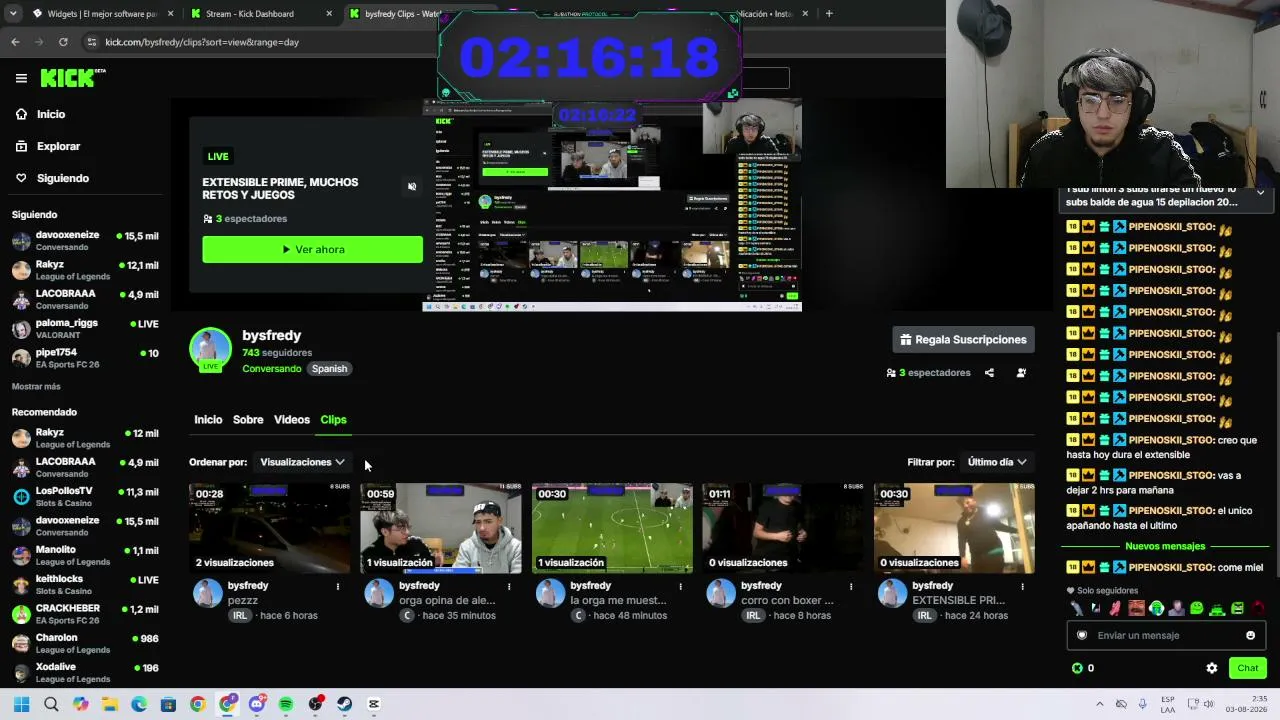Image resolution: width=1280 pixels, height=720 pixels.
Task: Open options for the 'EXTENSIBLE PRI...' clip
Action: click(x=1022, y=586)
